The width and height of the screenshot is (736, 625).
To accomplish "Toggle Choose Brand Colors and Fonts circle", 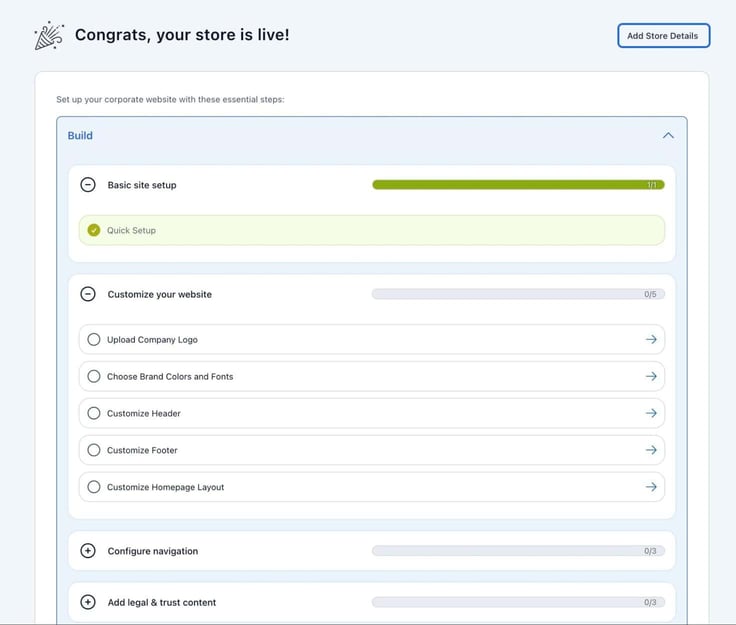I will [94, 376].
